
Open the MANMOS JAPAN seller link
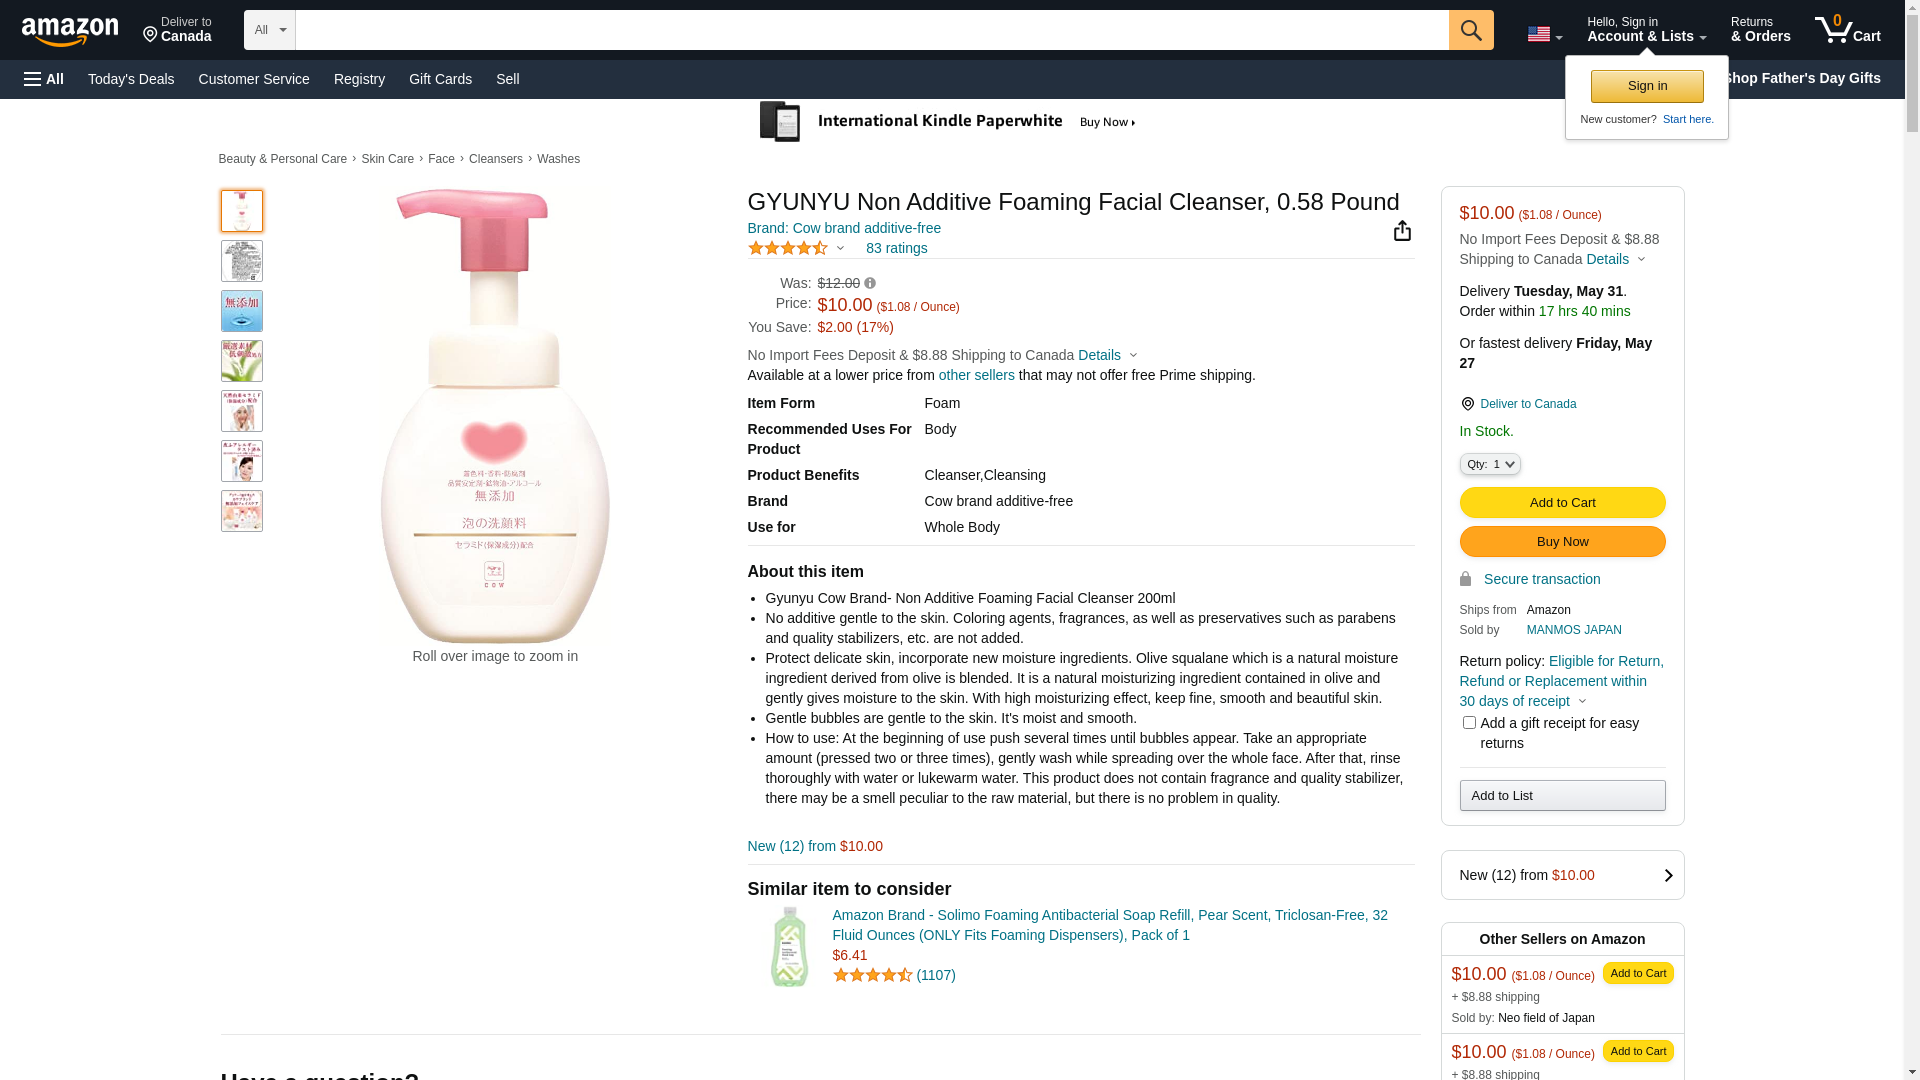(x=1573, y=630)
